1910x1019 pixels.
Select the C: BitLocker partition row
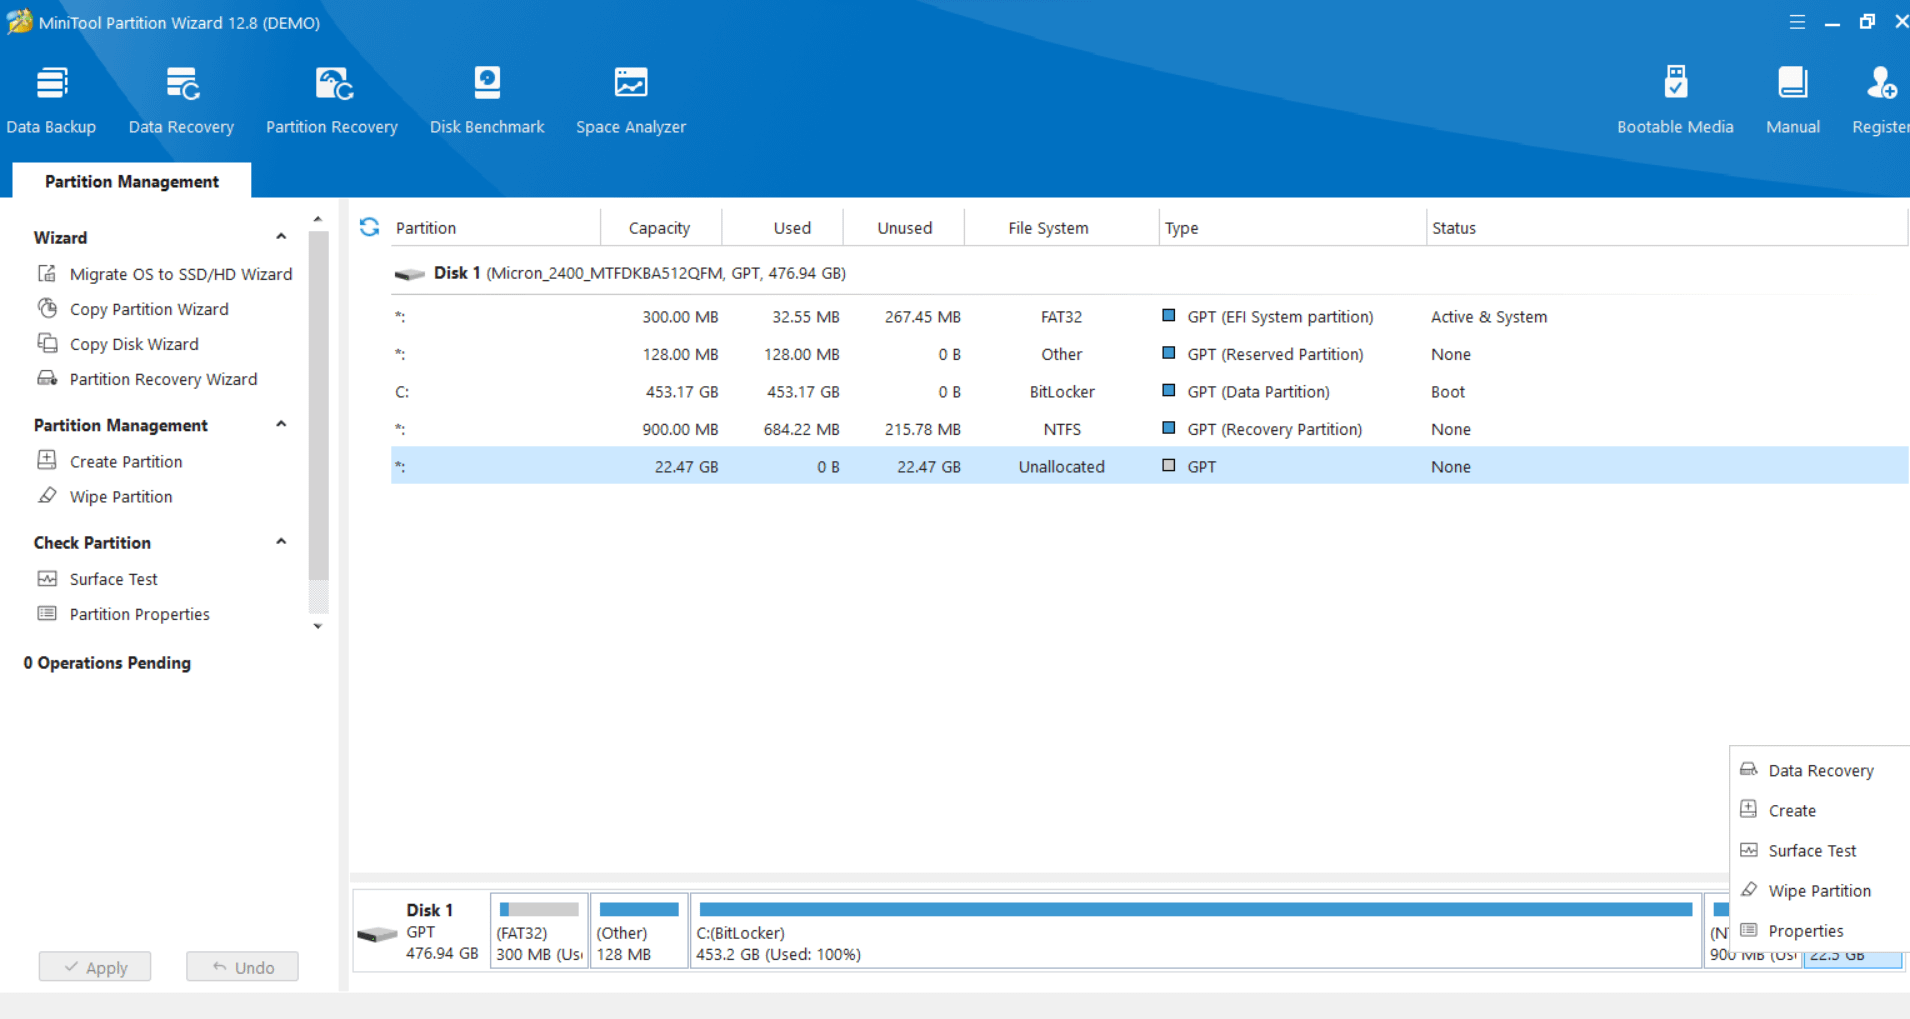coord(1149,392)
